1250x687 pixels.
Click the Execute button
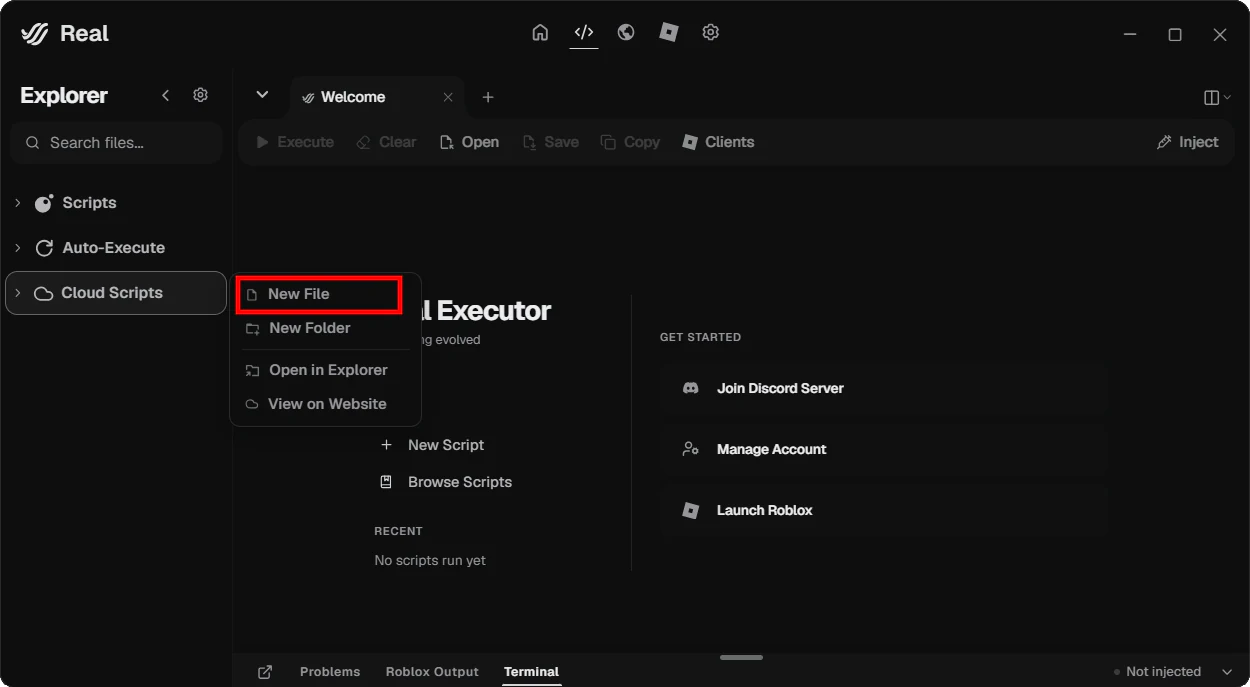tap(295, 142)
